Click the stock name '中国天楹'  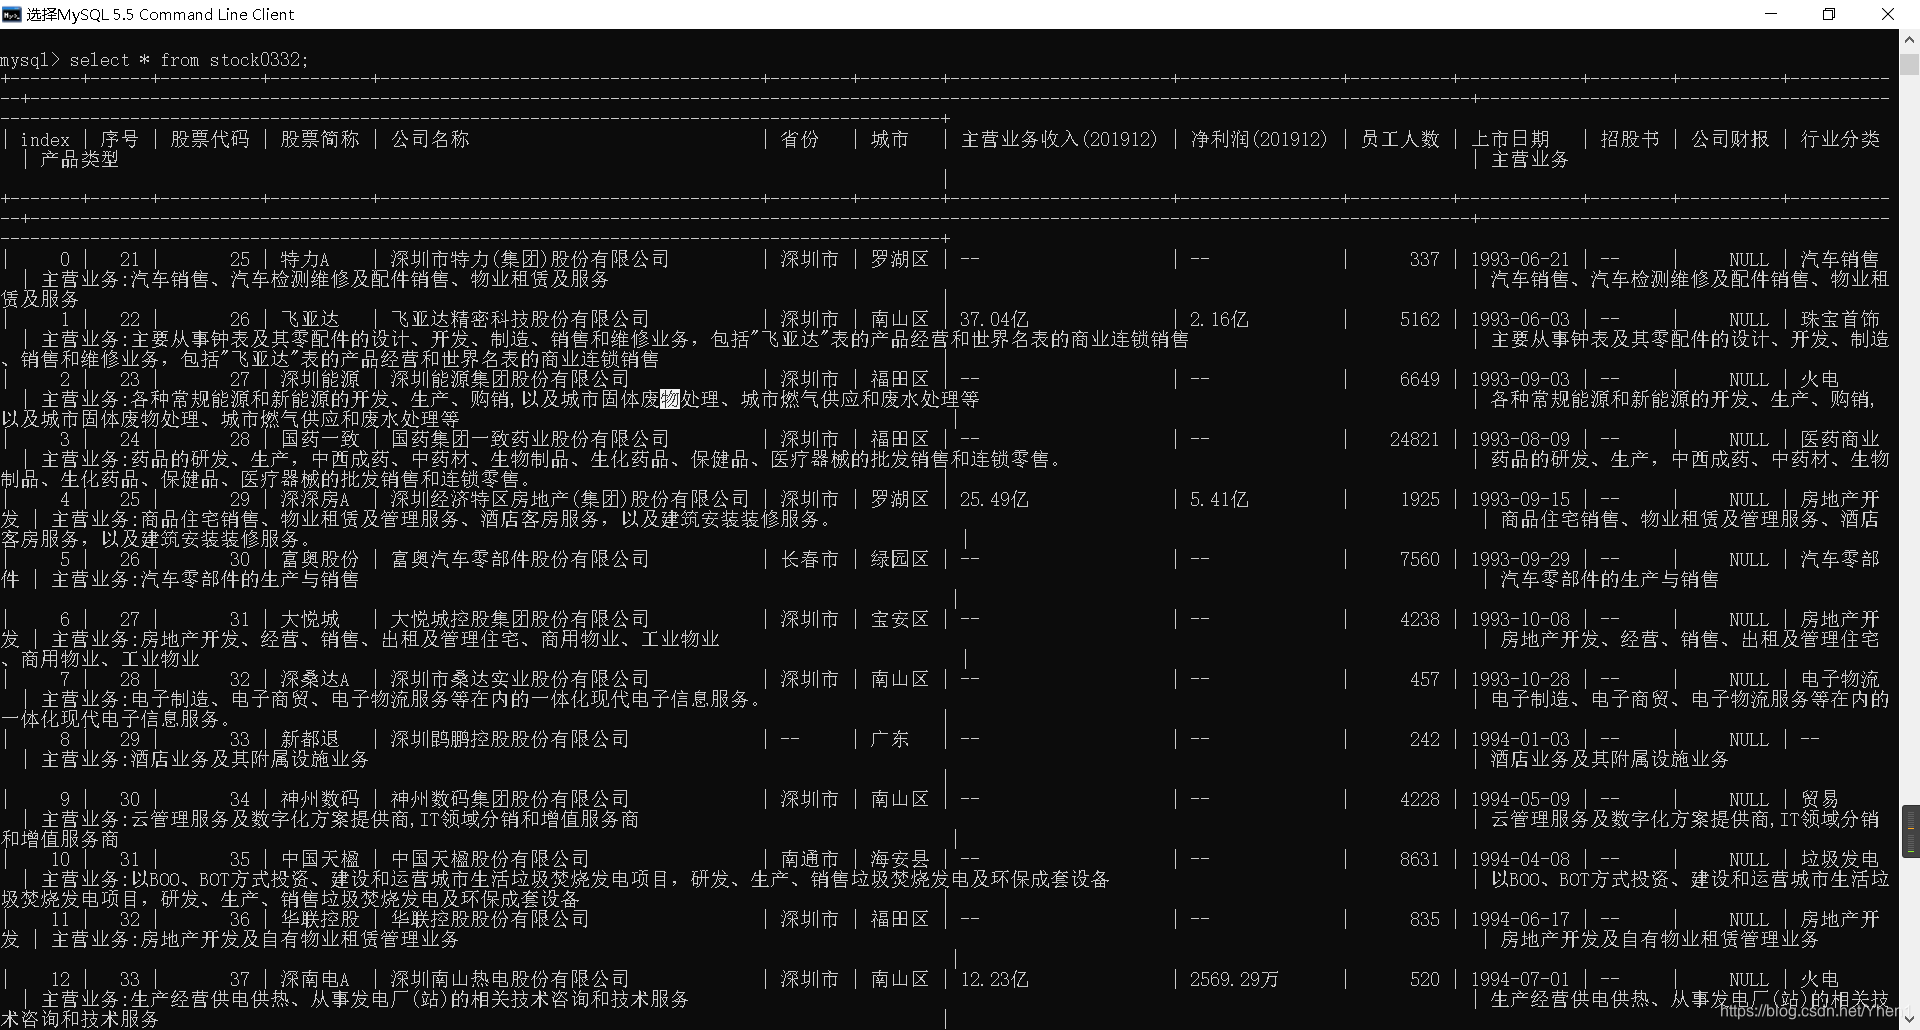(319, 859)
